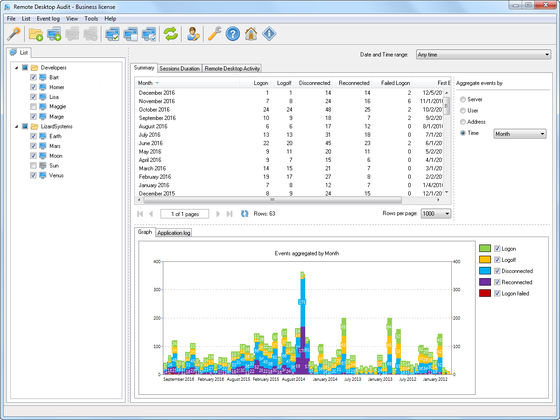Click the add computer toolbar icon
Screen dimensions: 560x420
pos(54,34)
